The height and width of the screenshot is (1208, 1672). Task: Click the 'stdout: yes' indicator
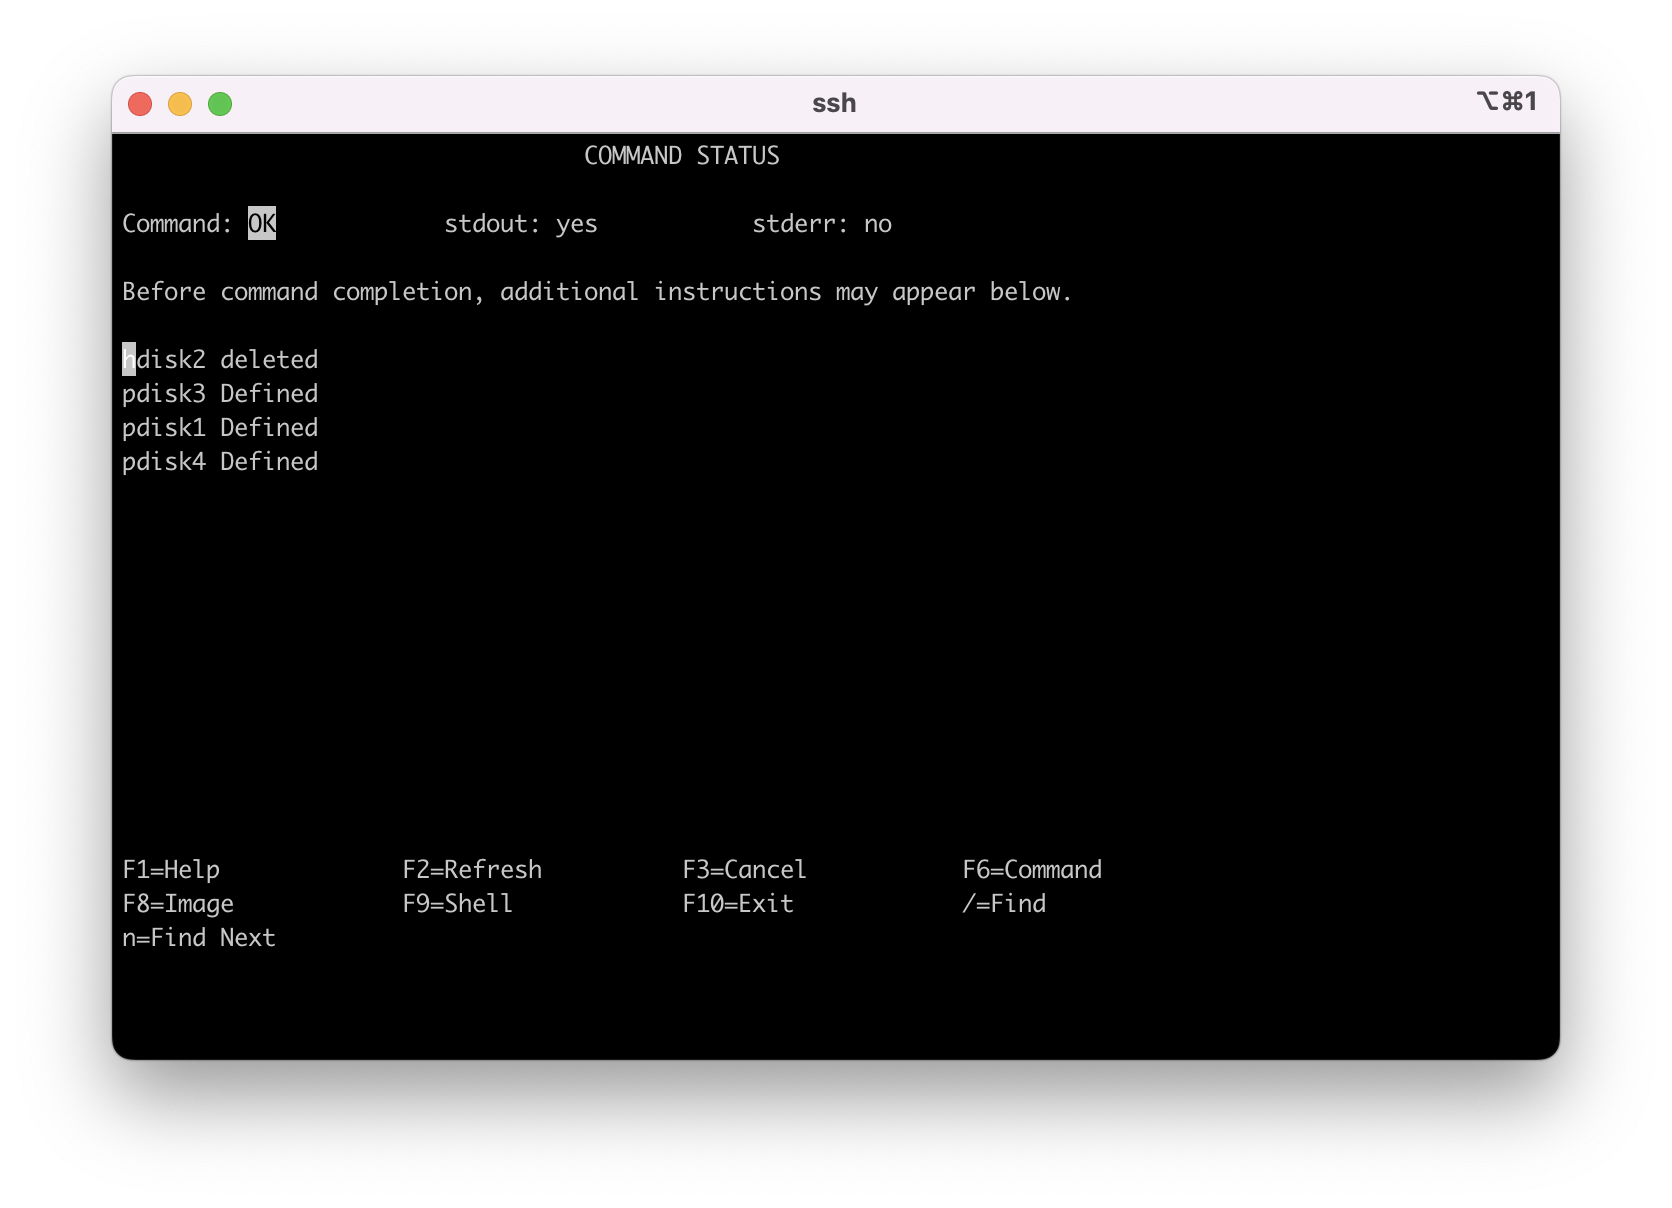coord(521,224)
